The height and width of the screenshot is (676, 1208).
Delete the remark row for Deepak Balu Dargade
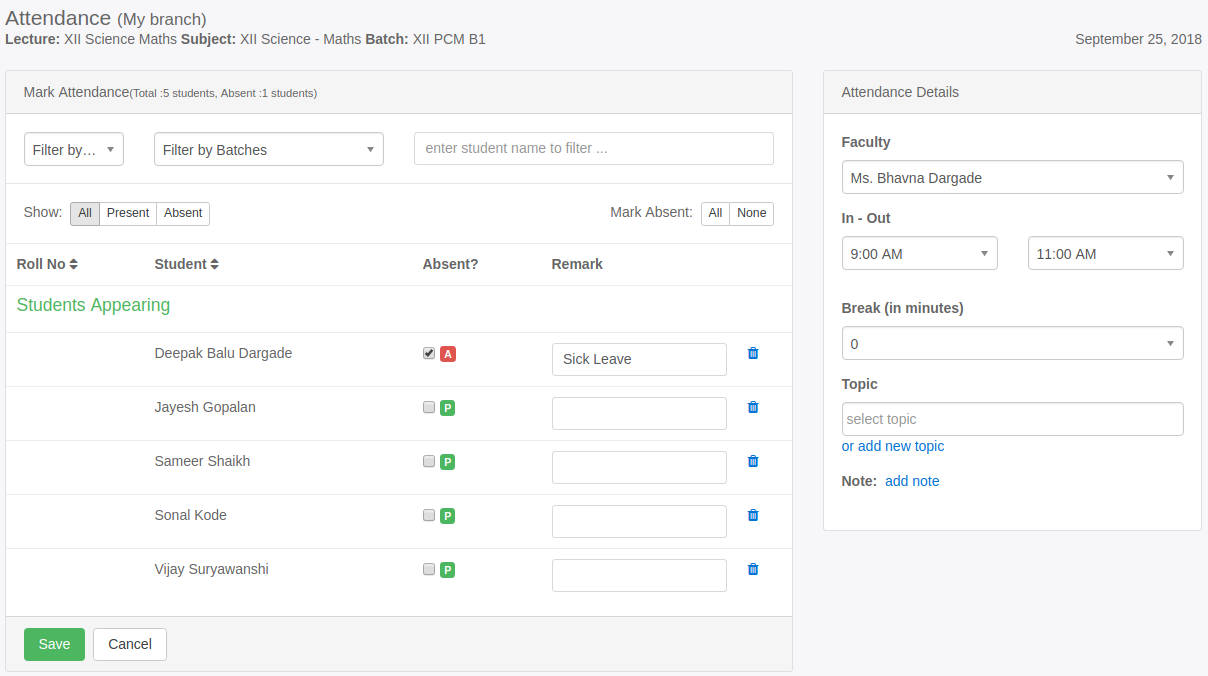click(x=753, y=353)
